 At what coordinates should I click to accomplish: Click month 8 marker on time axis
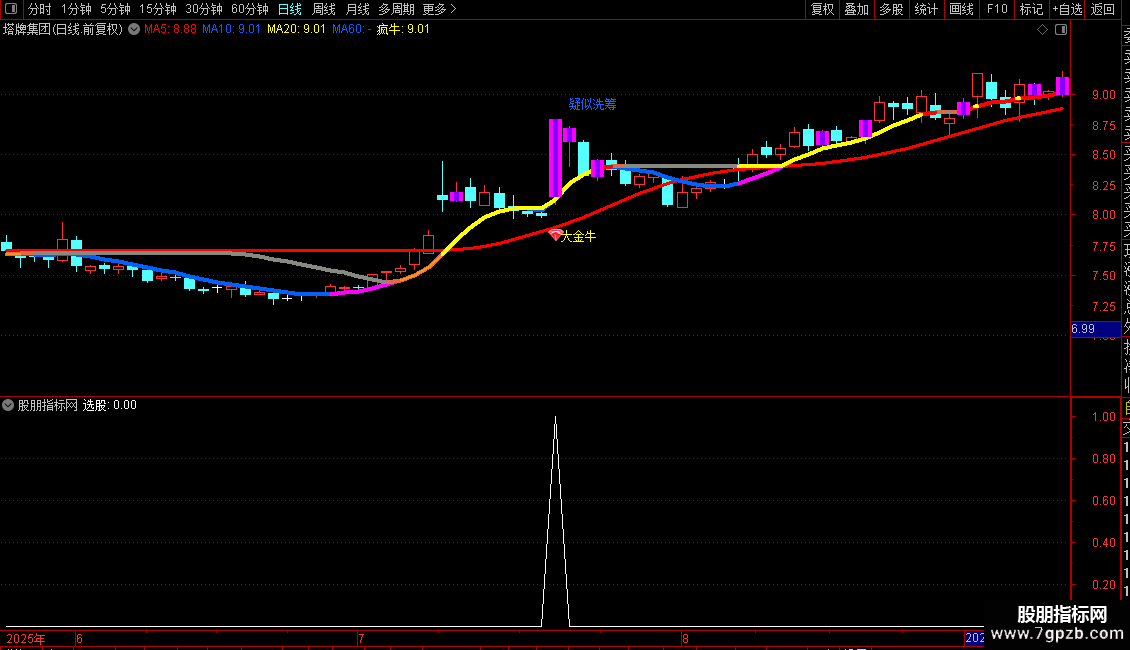click(x=685, y=638)
